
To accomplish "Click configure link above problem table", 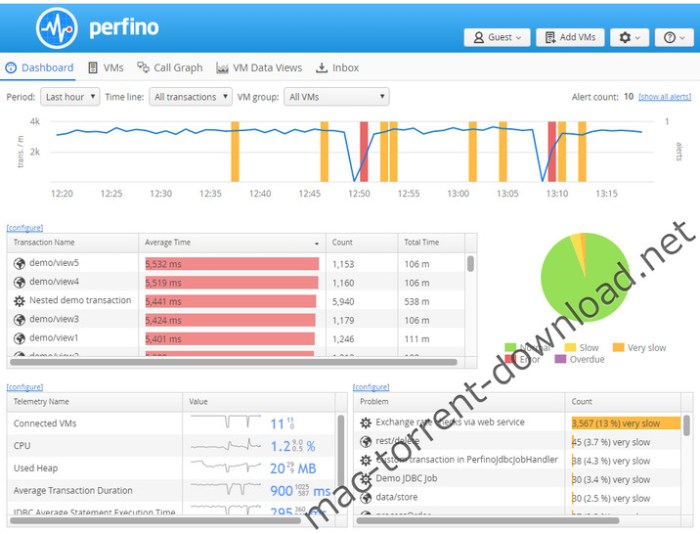I will click(x=371, y=387).
